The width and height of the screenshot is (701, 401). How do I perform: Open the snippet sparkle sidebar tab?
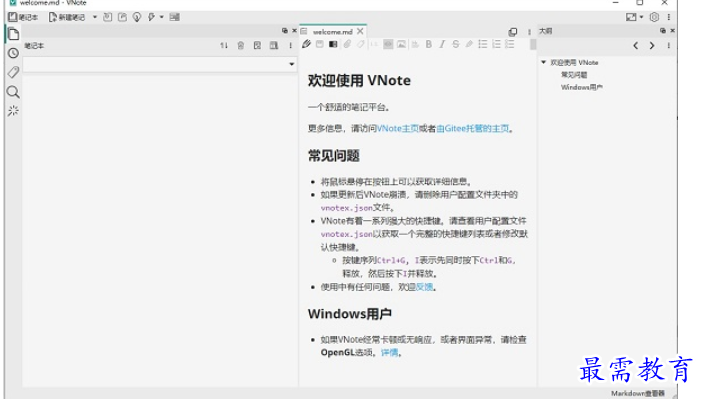[x=13, y=111]
